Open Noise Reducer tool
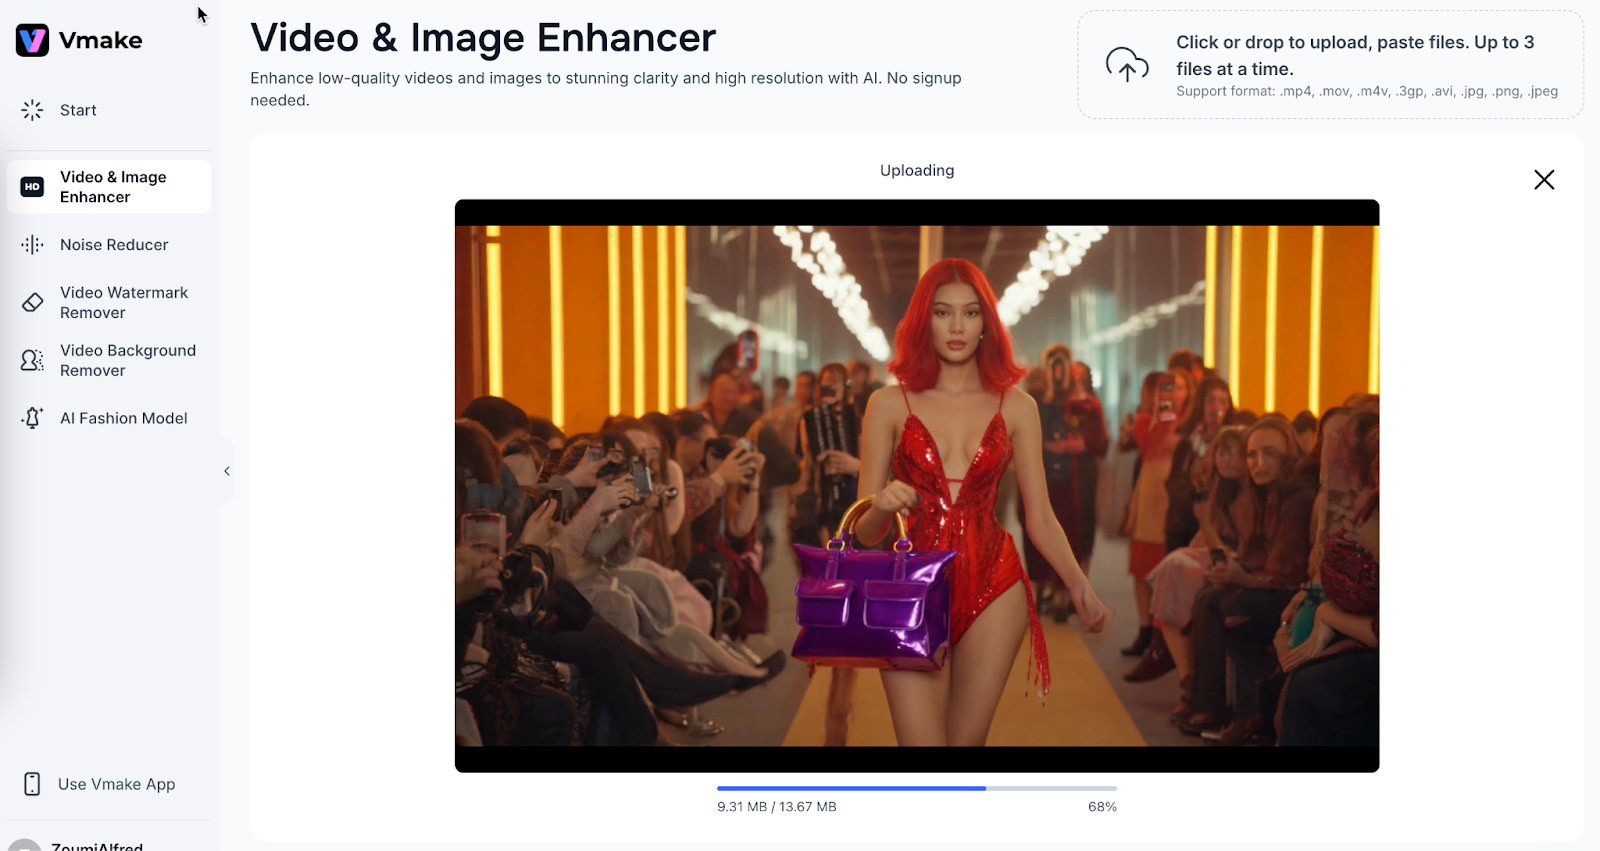Viewport: 1600px width, 851px height. point(109,245)
